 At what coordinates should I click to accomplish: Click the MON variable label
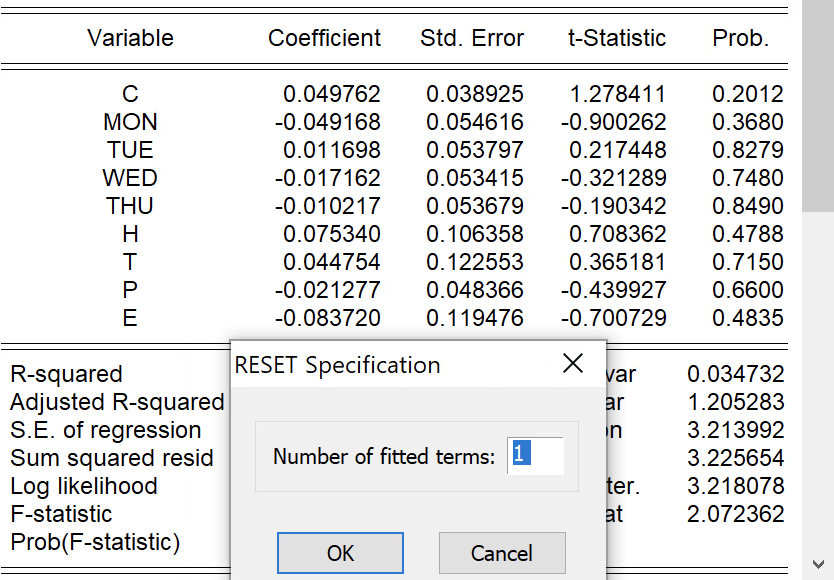click(x=130, y=121)
